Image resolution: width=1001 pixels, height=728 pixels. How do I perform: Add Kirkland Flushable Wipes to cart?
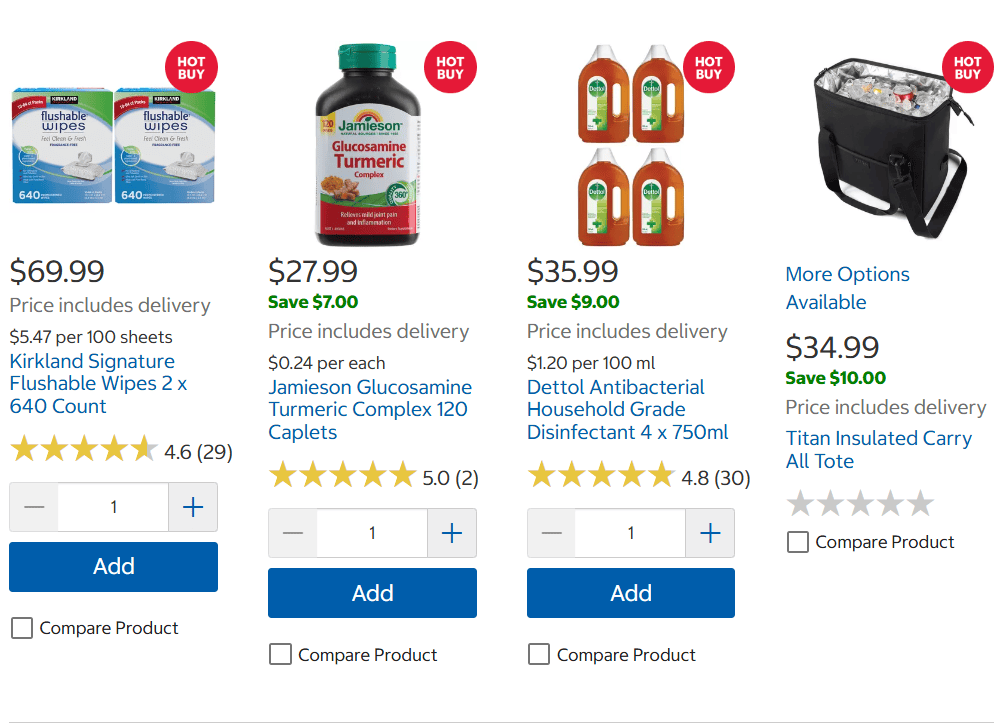(x=113, y=567)
